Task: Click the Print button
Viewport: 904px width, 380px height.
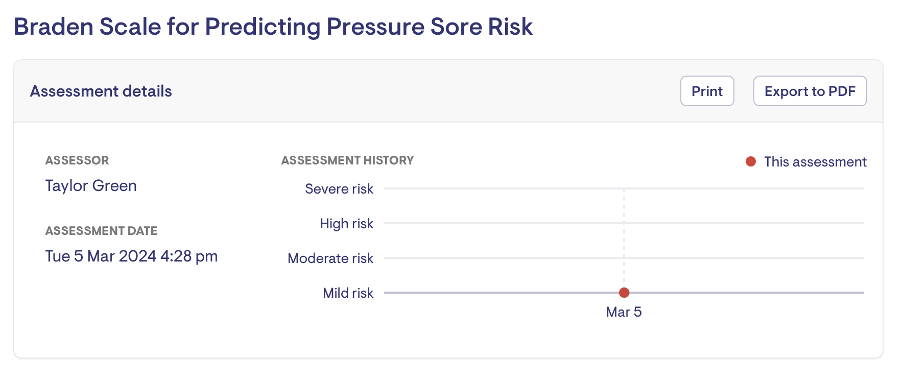Action: pos(707,91)
